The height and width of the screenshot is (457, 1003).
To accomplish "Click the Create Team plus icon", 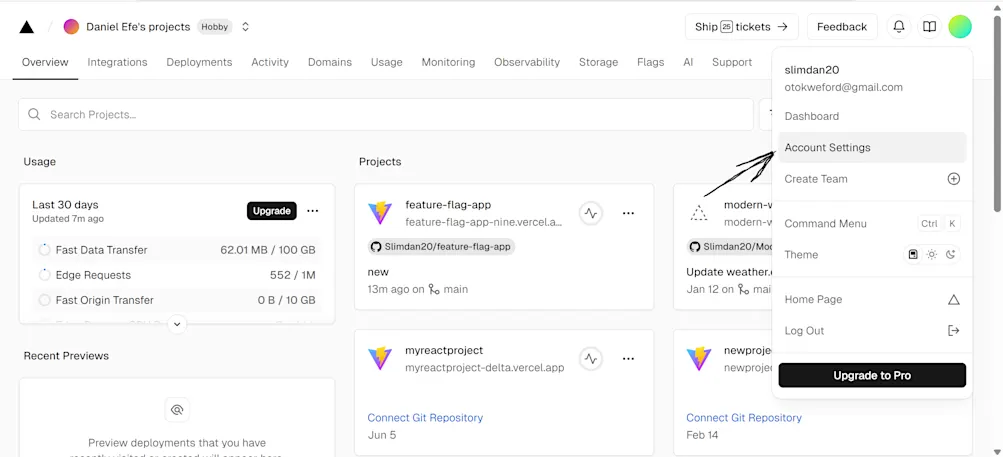I will 954,179.
